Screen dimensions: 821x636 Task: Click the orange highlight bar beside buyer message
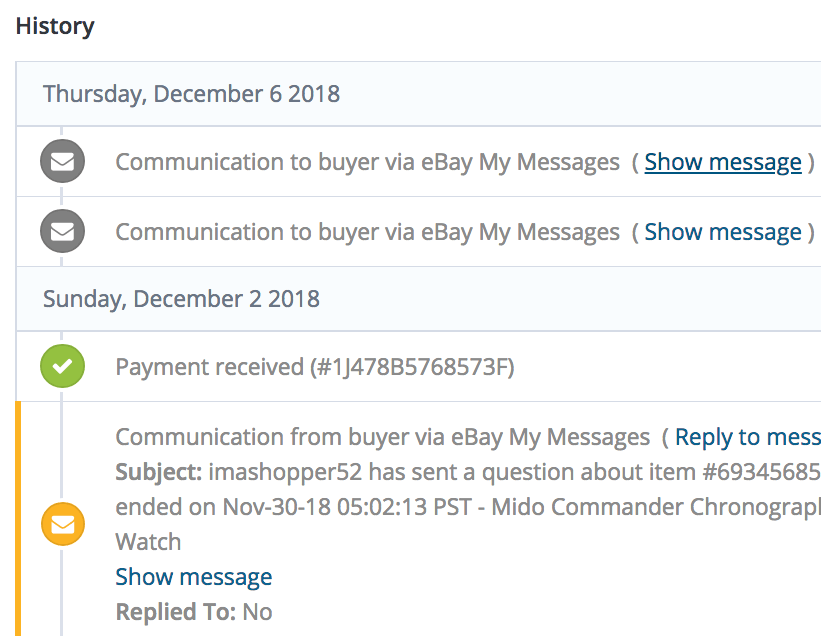tap(19, 518)
